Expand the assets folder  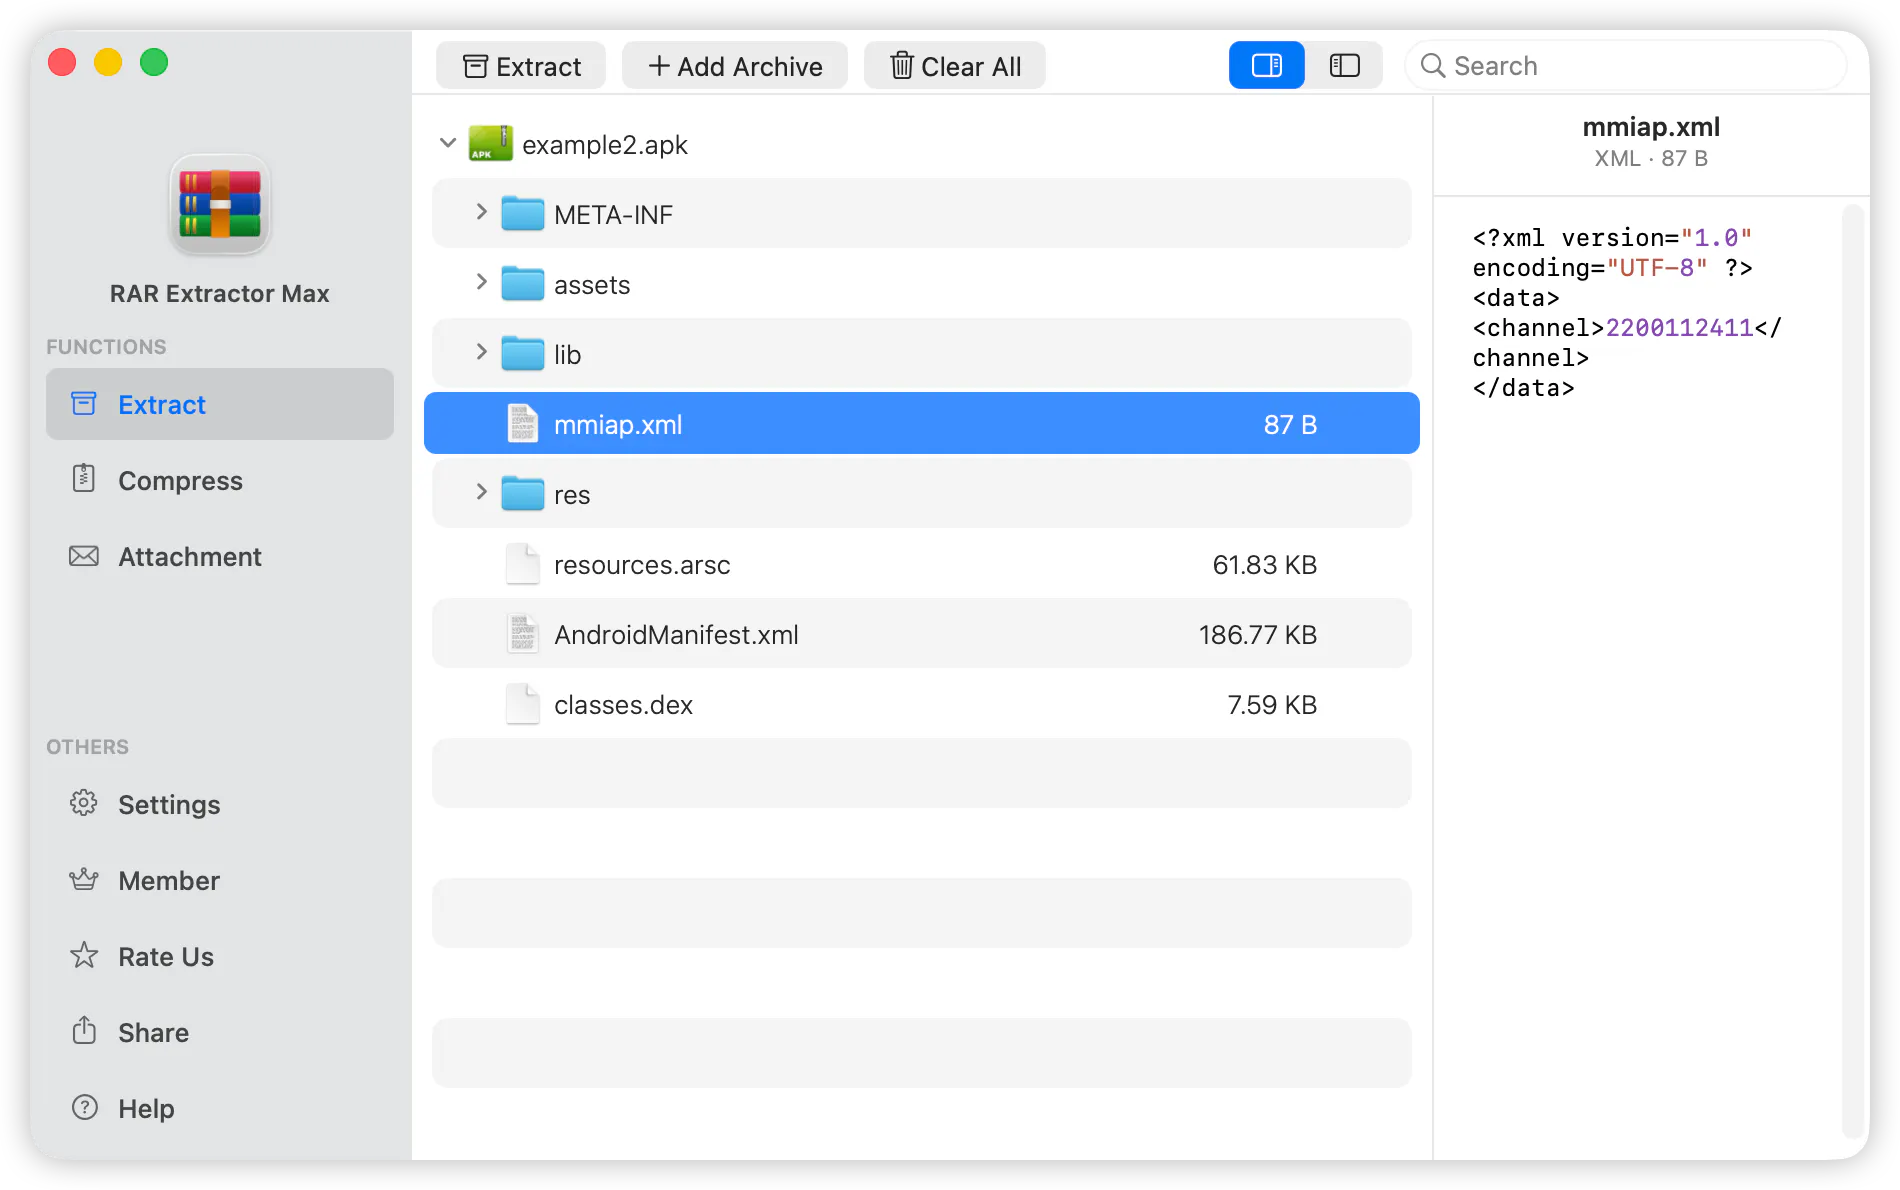click(481, 282)
